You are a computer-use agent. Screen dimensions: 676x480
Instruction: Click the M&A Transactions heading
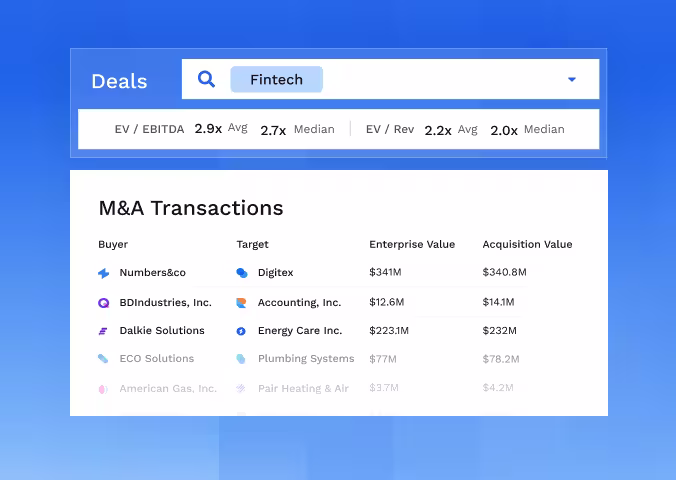[x=191, y=208]
